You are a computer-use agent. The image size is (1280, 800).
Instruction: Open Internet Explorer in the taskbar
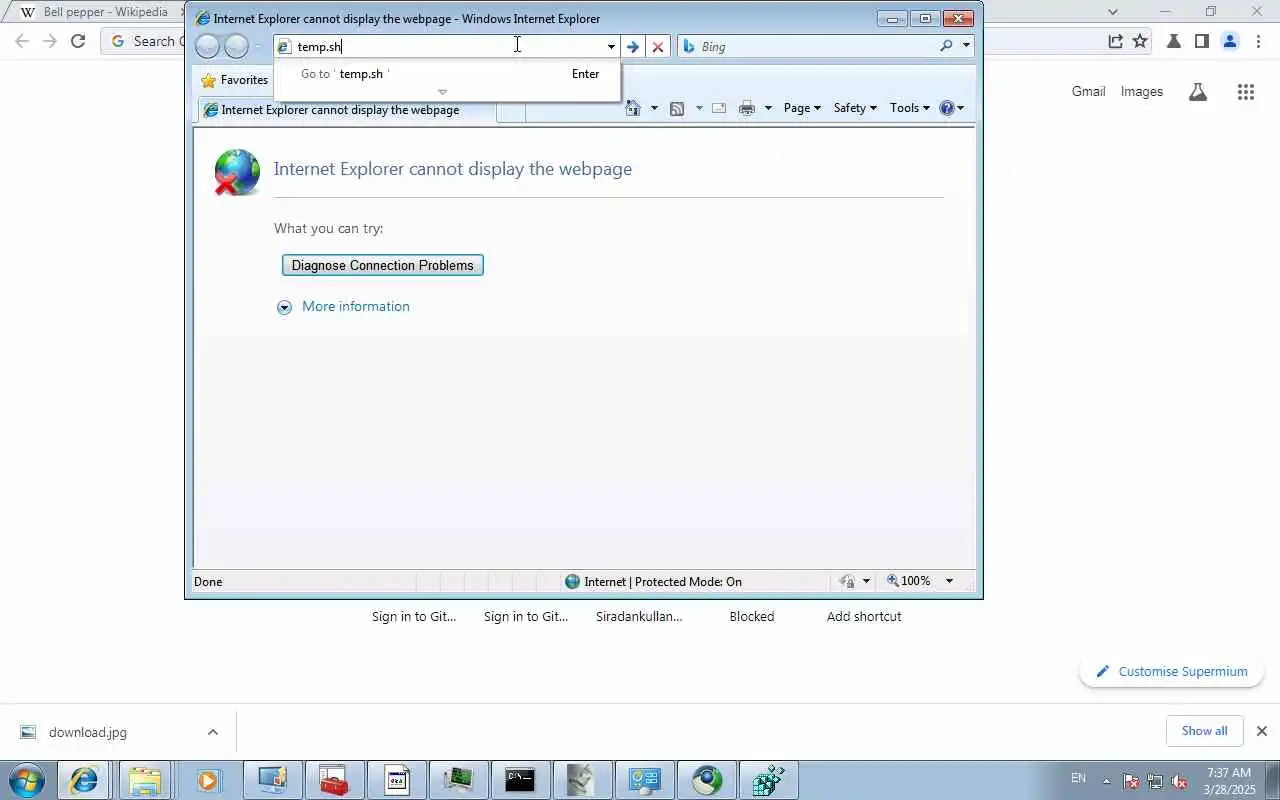coord(83,780)
